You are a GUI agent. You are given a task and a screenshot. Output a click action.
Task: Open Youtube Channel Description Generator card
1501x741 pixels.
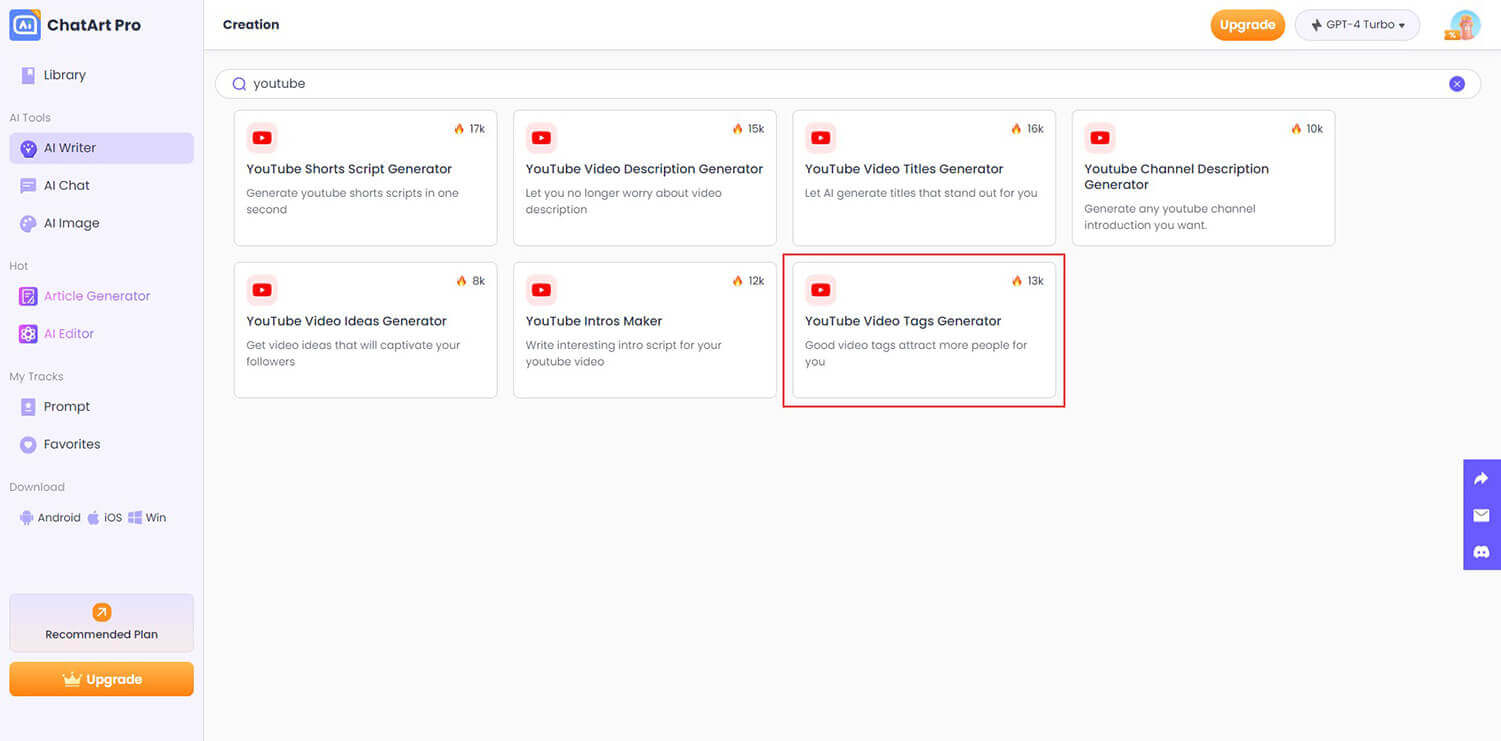(x=1203, y=178)
